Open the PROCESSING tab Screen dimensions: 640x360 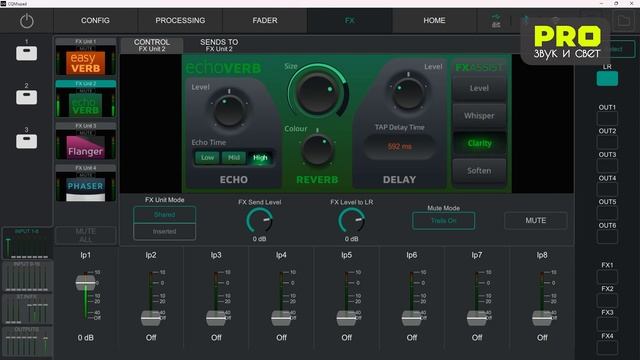pos(180,20)
